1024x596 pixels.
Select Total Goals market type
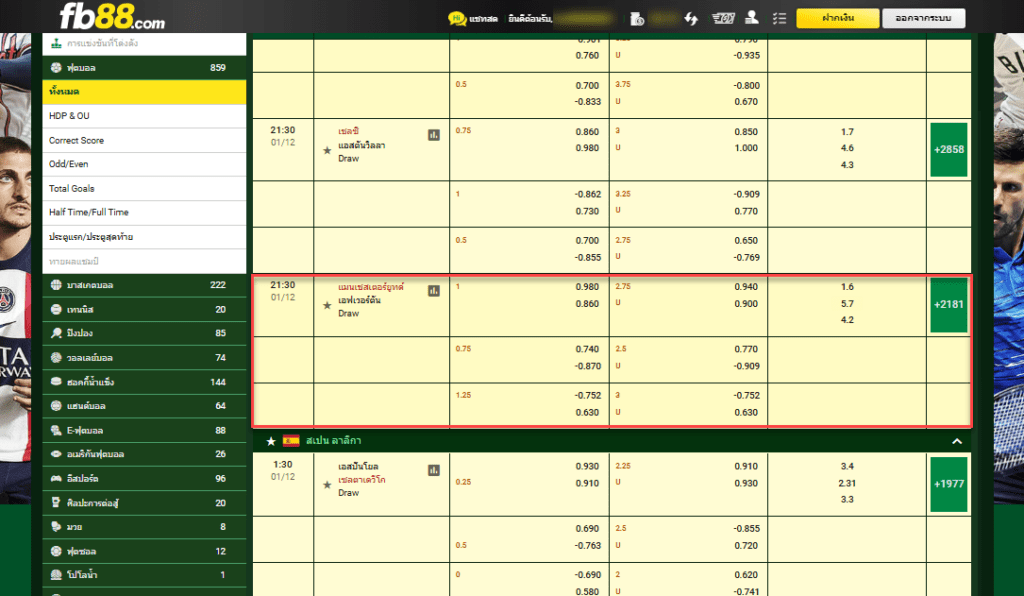point(144,189)
